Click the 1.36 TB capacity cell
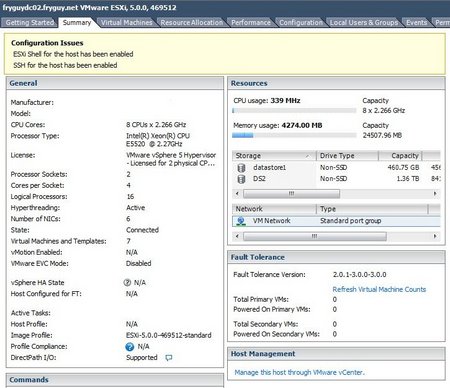This screenshot has width=450, height=388. coord(408,179)
